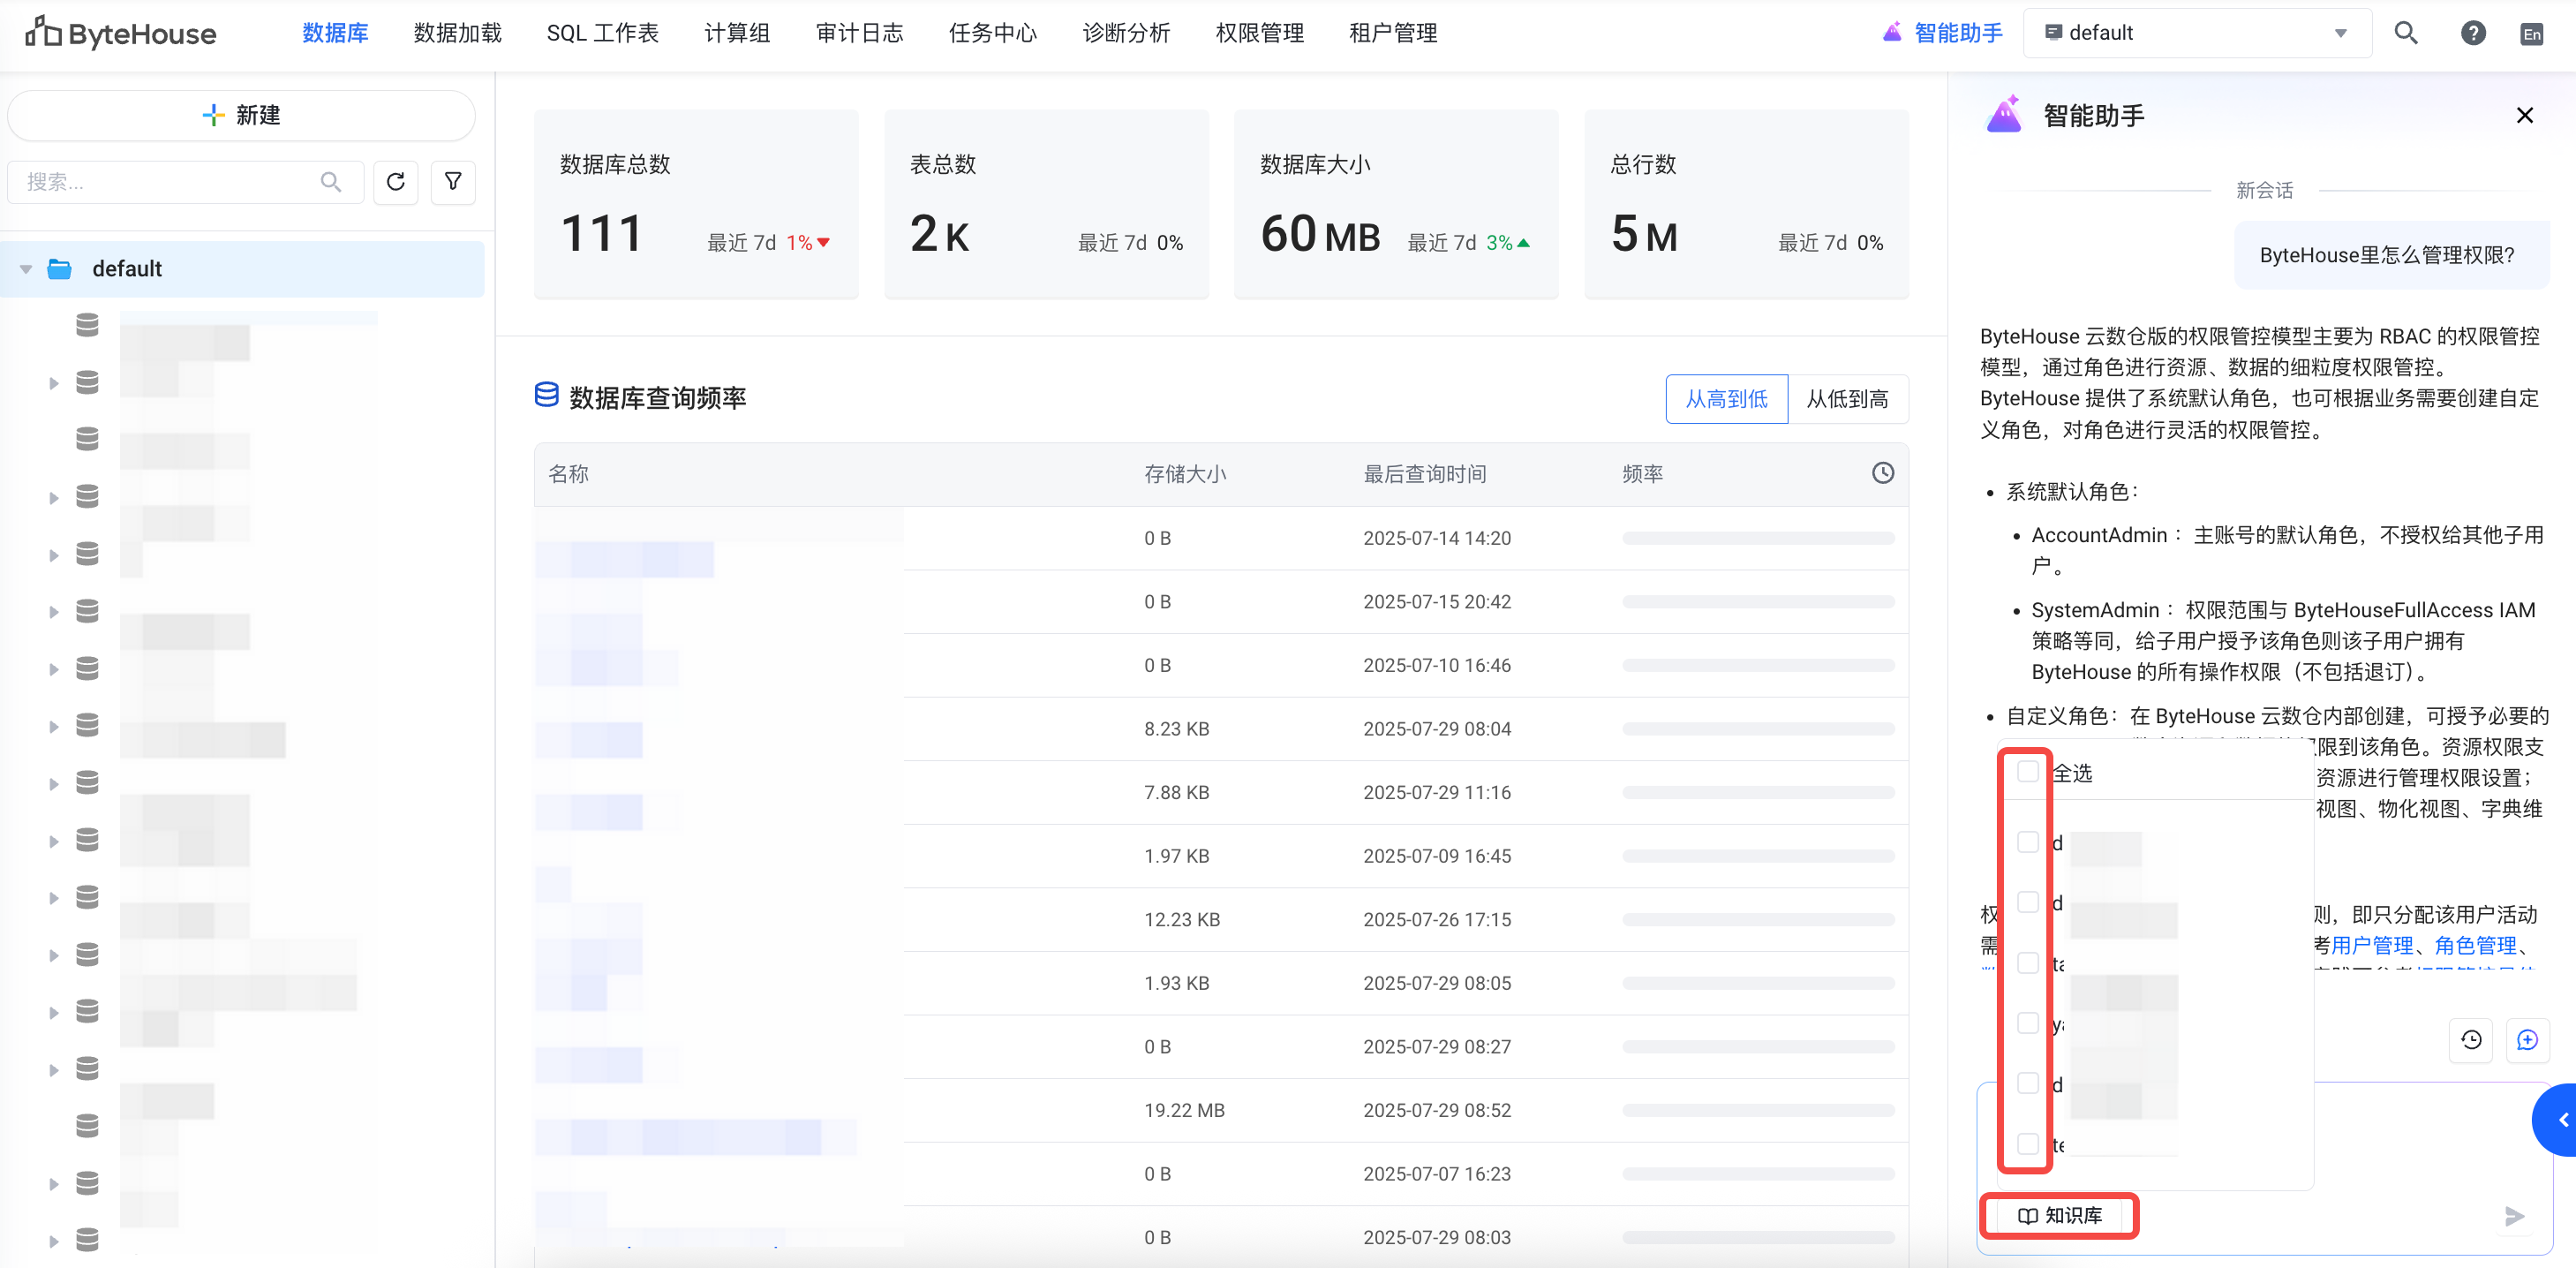Open the SQL 工作表 menu

coord(602,33)
